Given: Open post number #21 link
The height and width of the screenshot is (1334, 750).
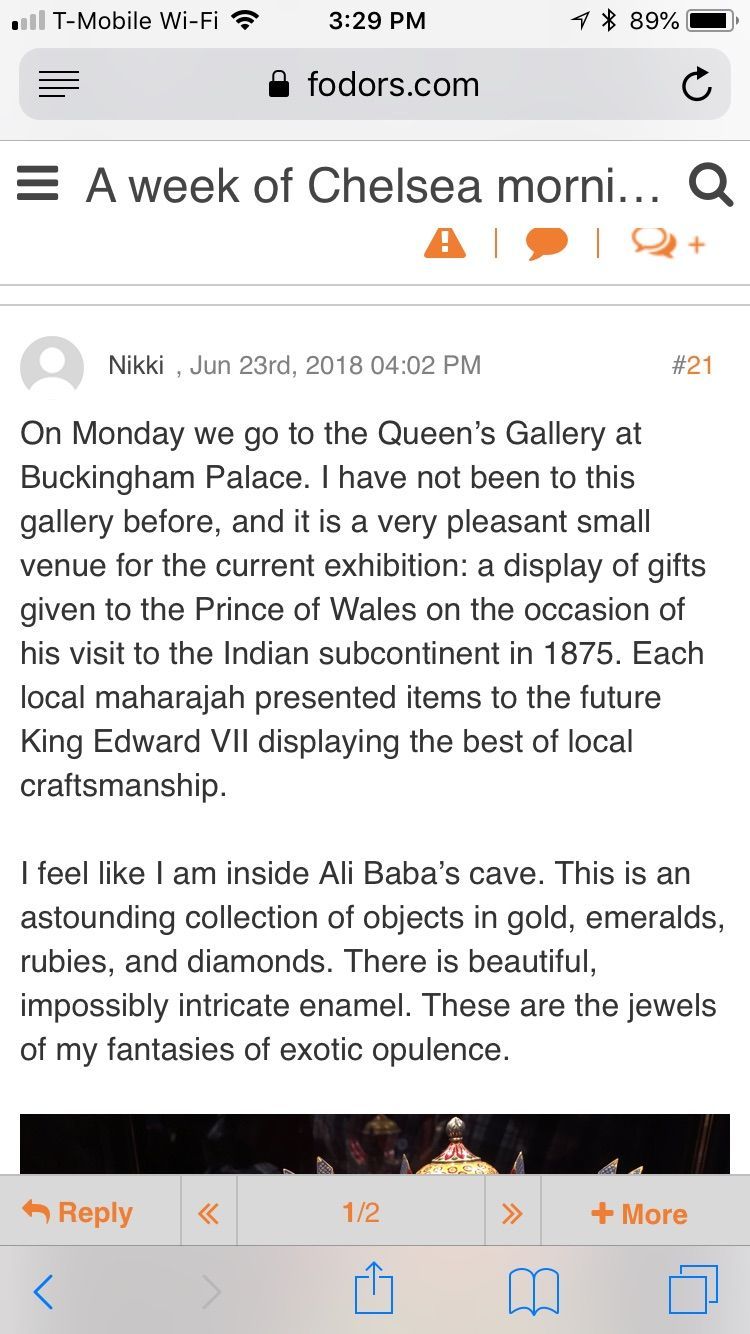Looking at the screenshot, I should coord(692,365).
